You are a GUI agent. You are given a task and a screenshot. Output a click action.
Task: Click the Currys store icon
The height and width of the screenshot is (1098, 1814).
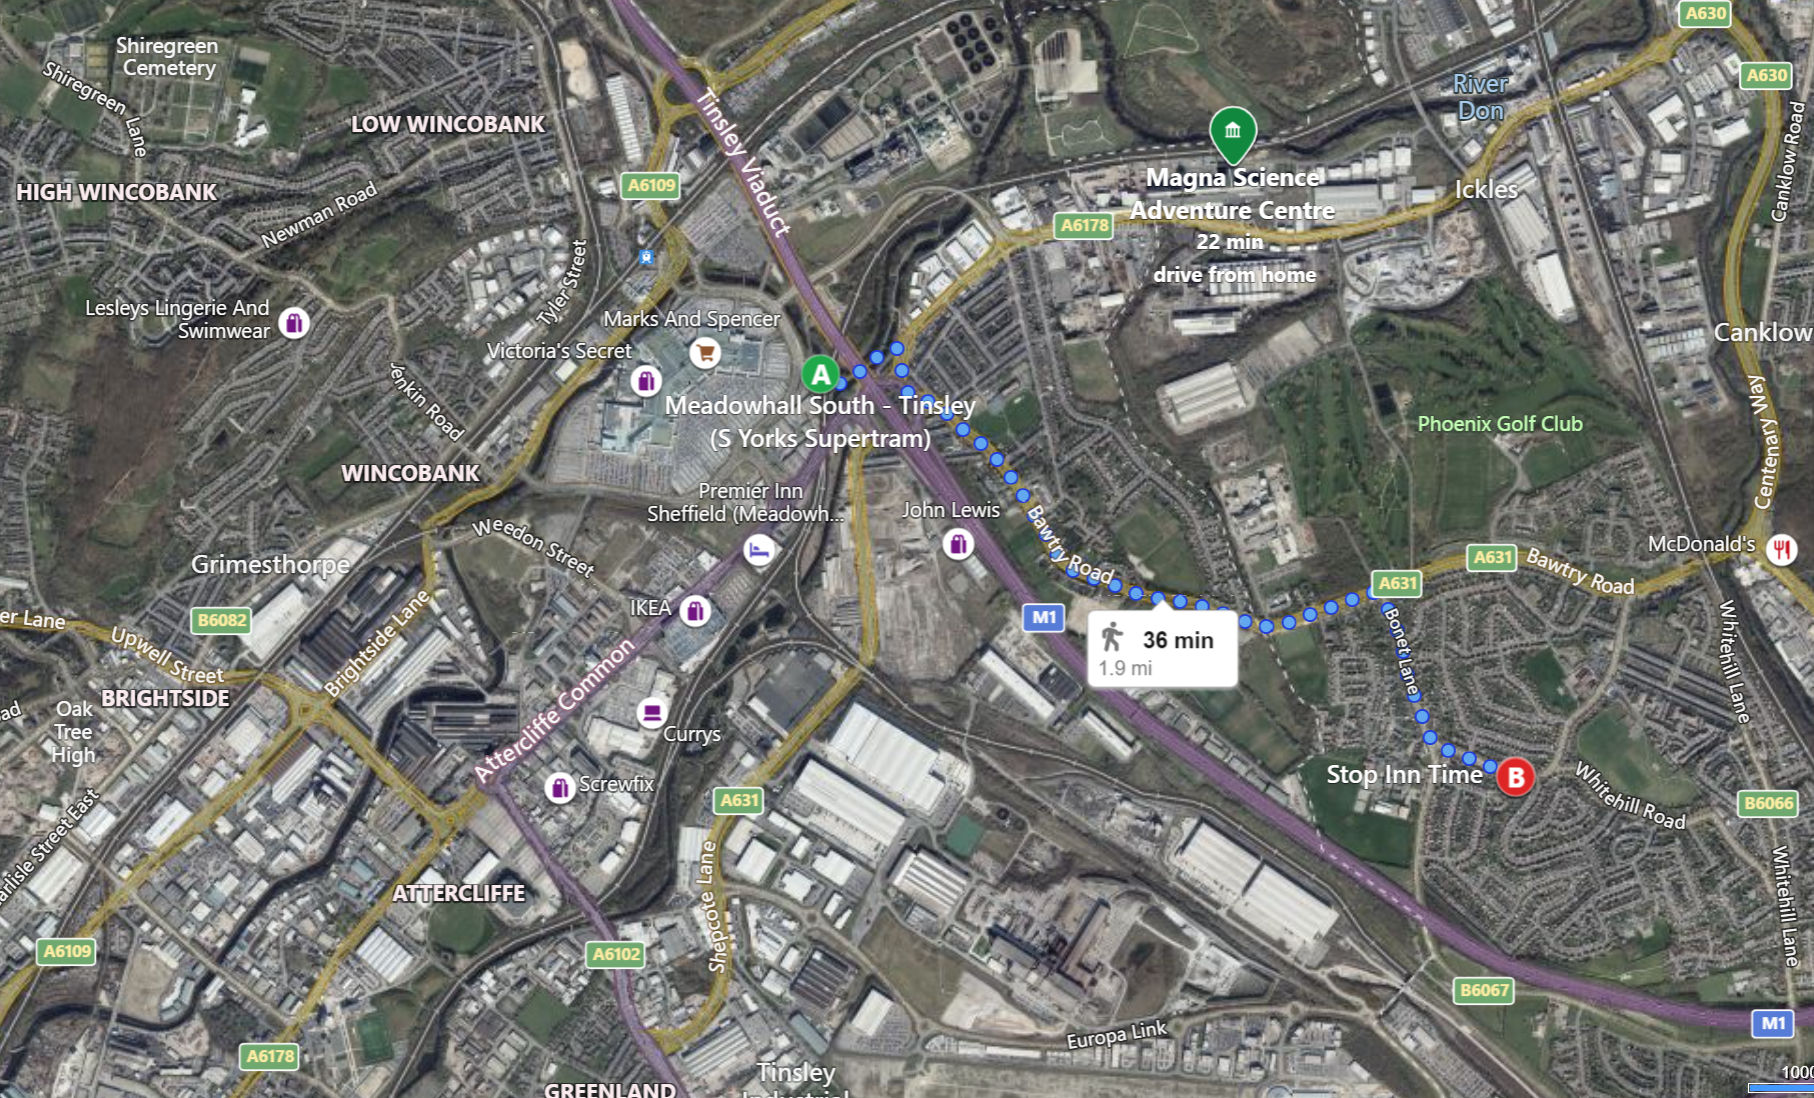[x=652, y=712]
